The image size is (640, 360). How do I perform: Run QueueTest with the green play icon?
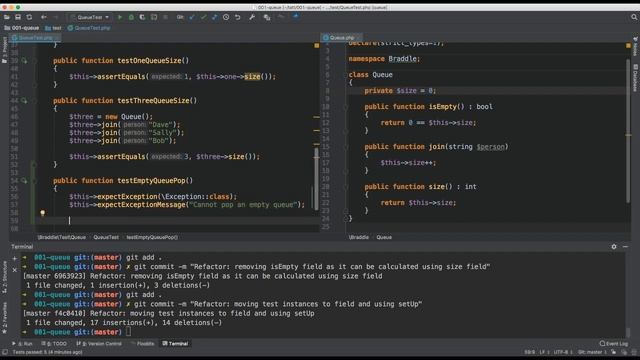coord(120,17)
